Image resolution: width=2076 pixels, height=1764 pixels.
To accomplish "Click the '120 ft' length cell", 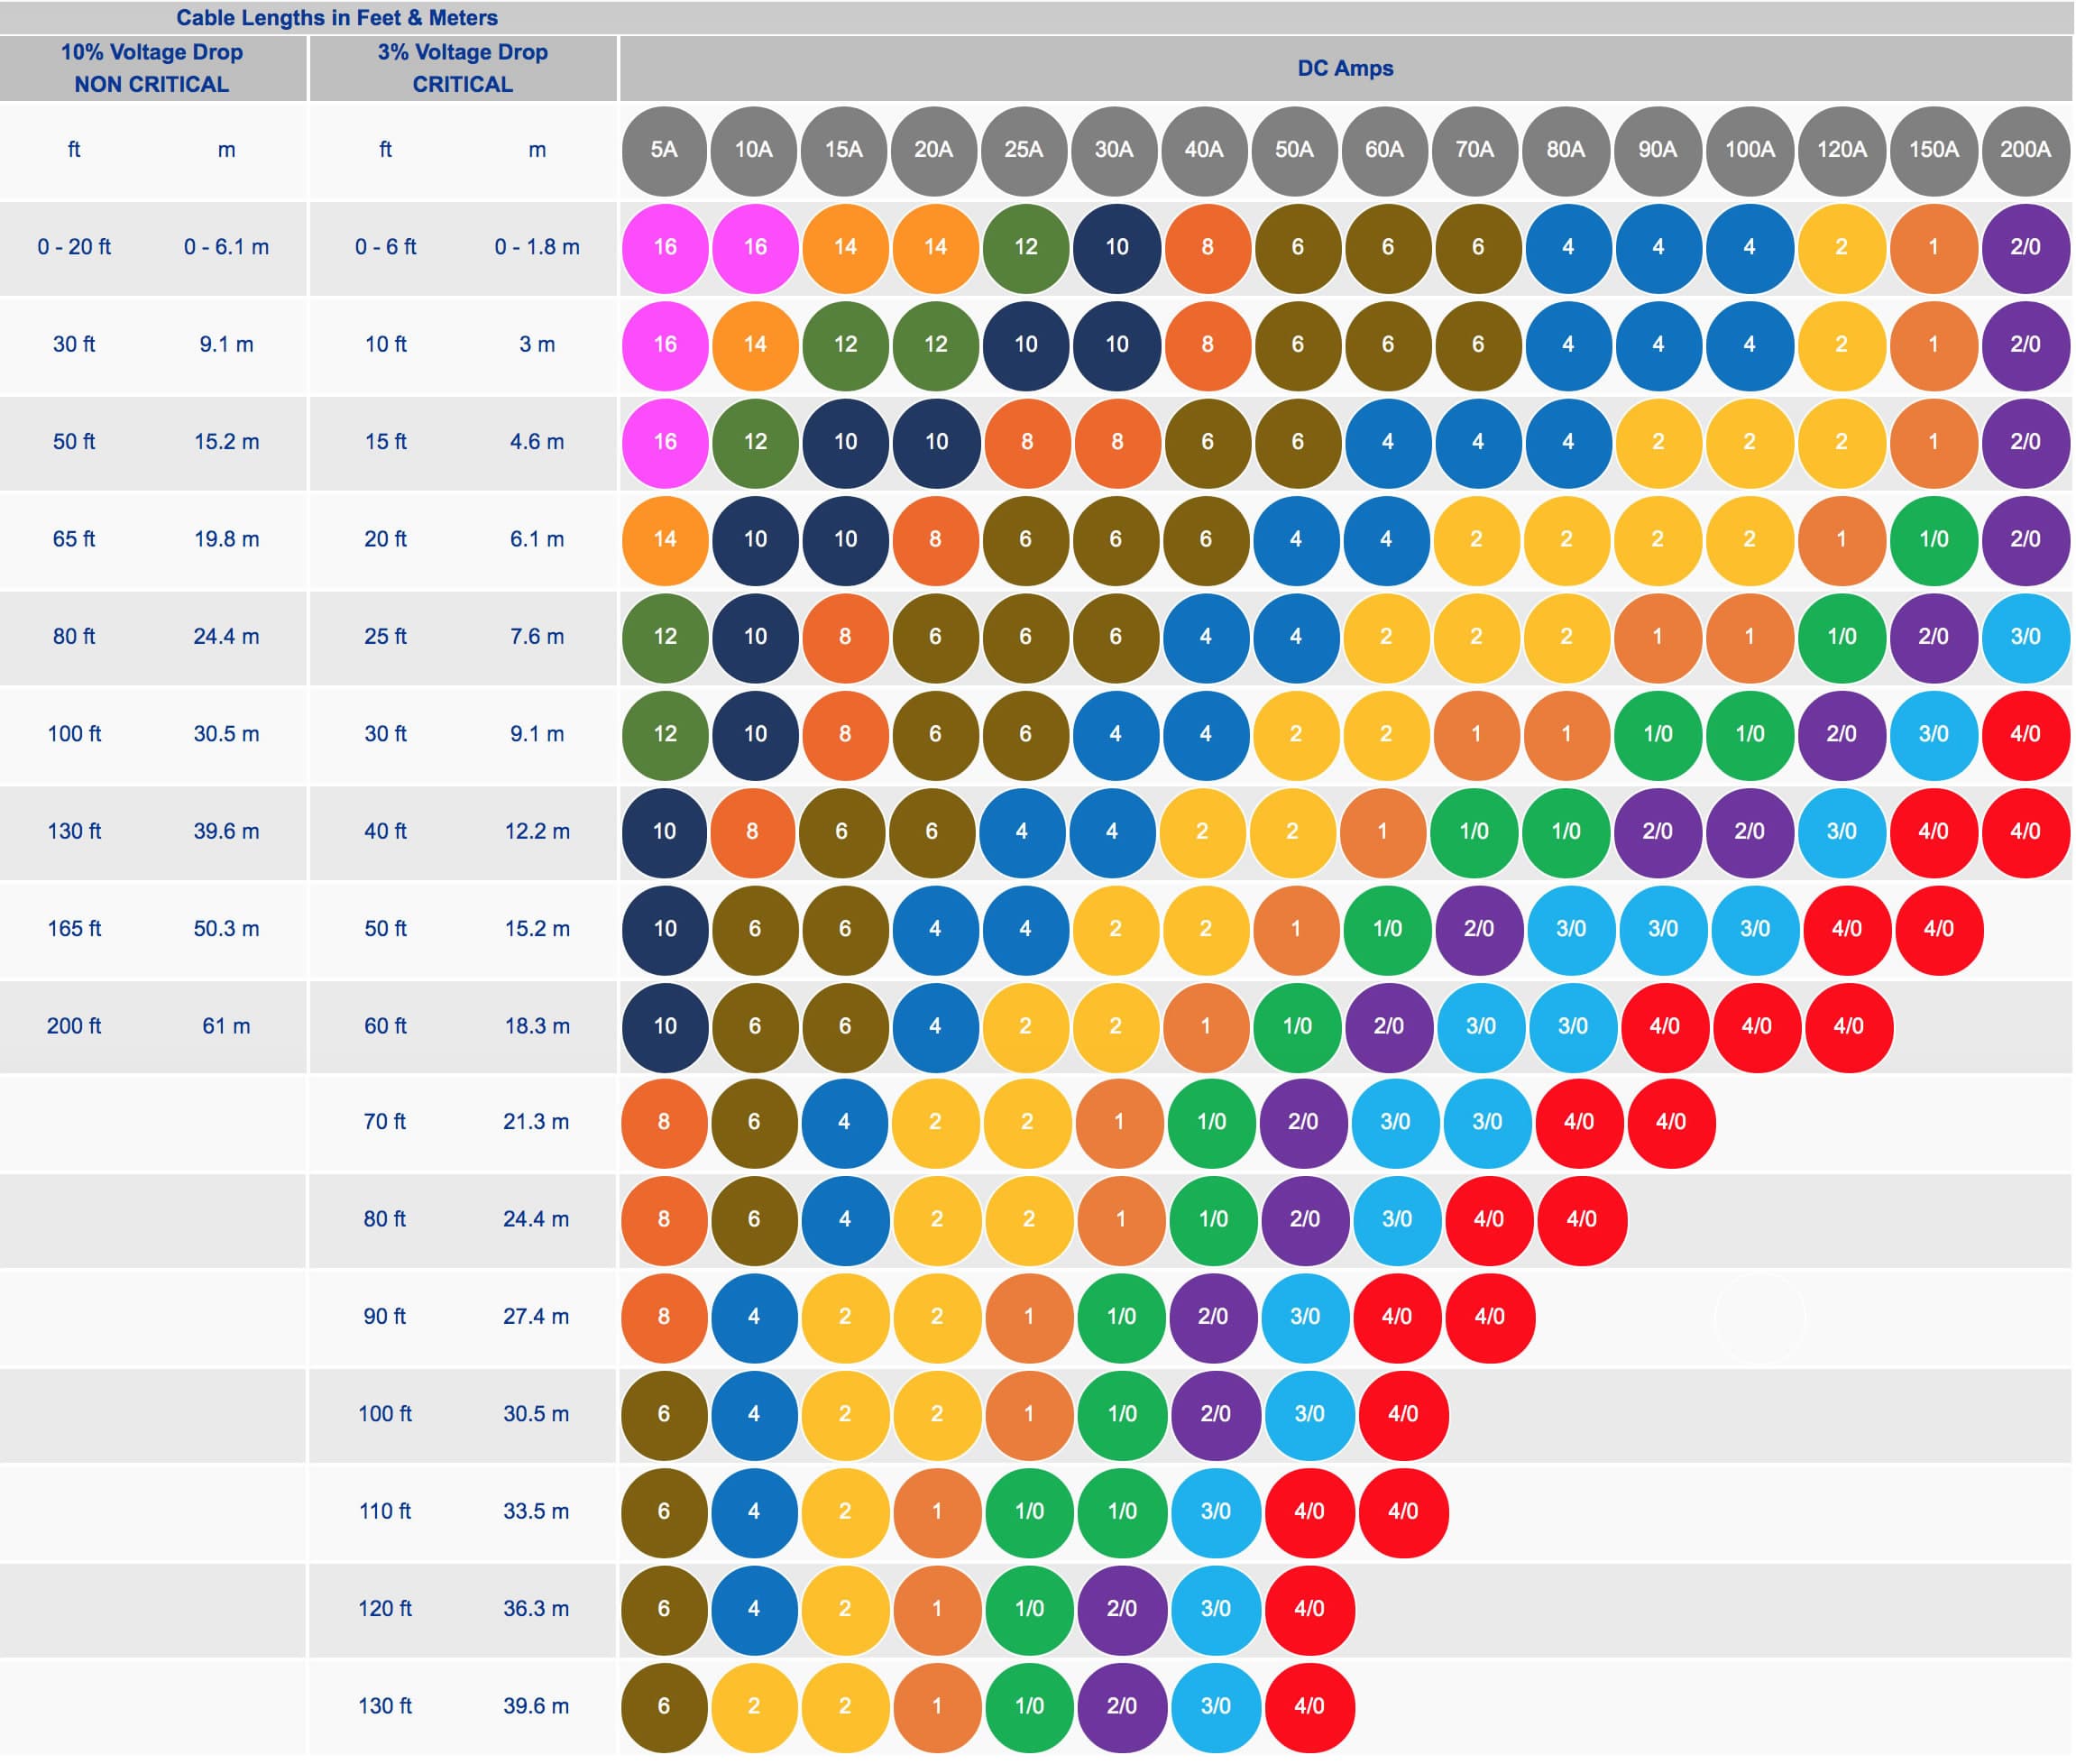I will (385, 1610).
